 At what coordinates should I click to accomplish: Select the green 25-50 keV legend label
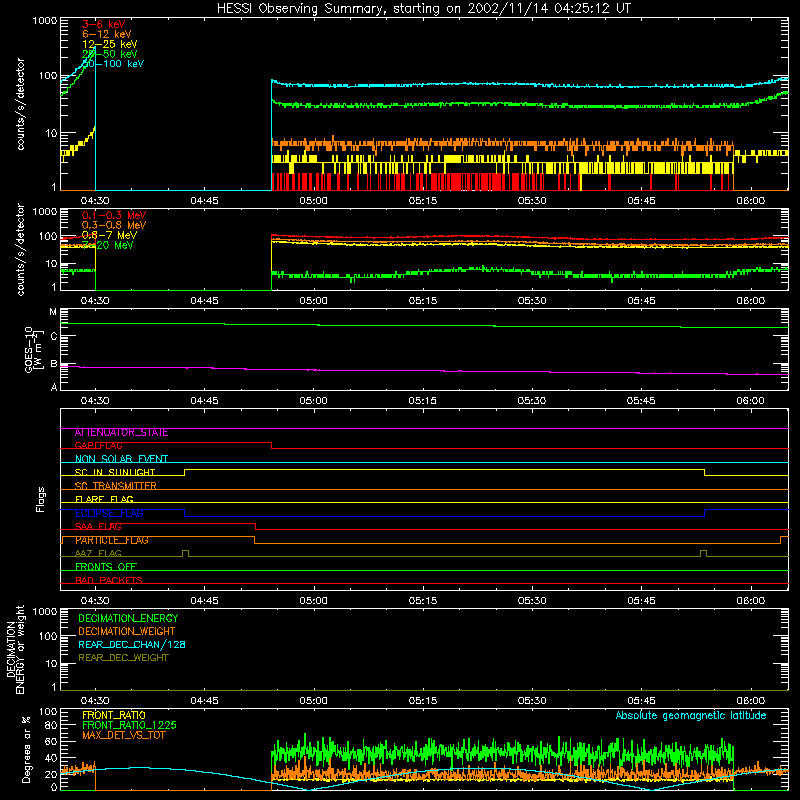point(110,54)
